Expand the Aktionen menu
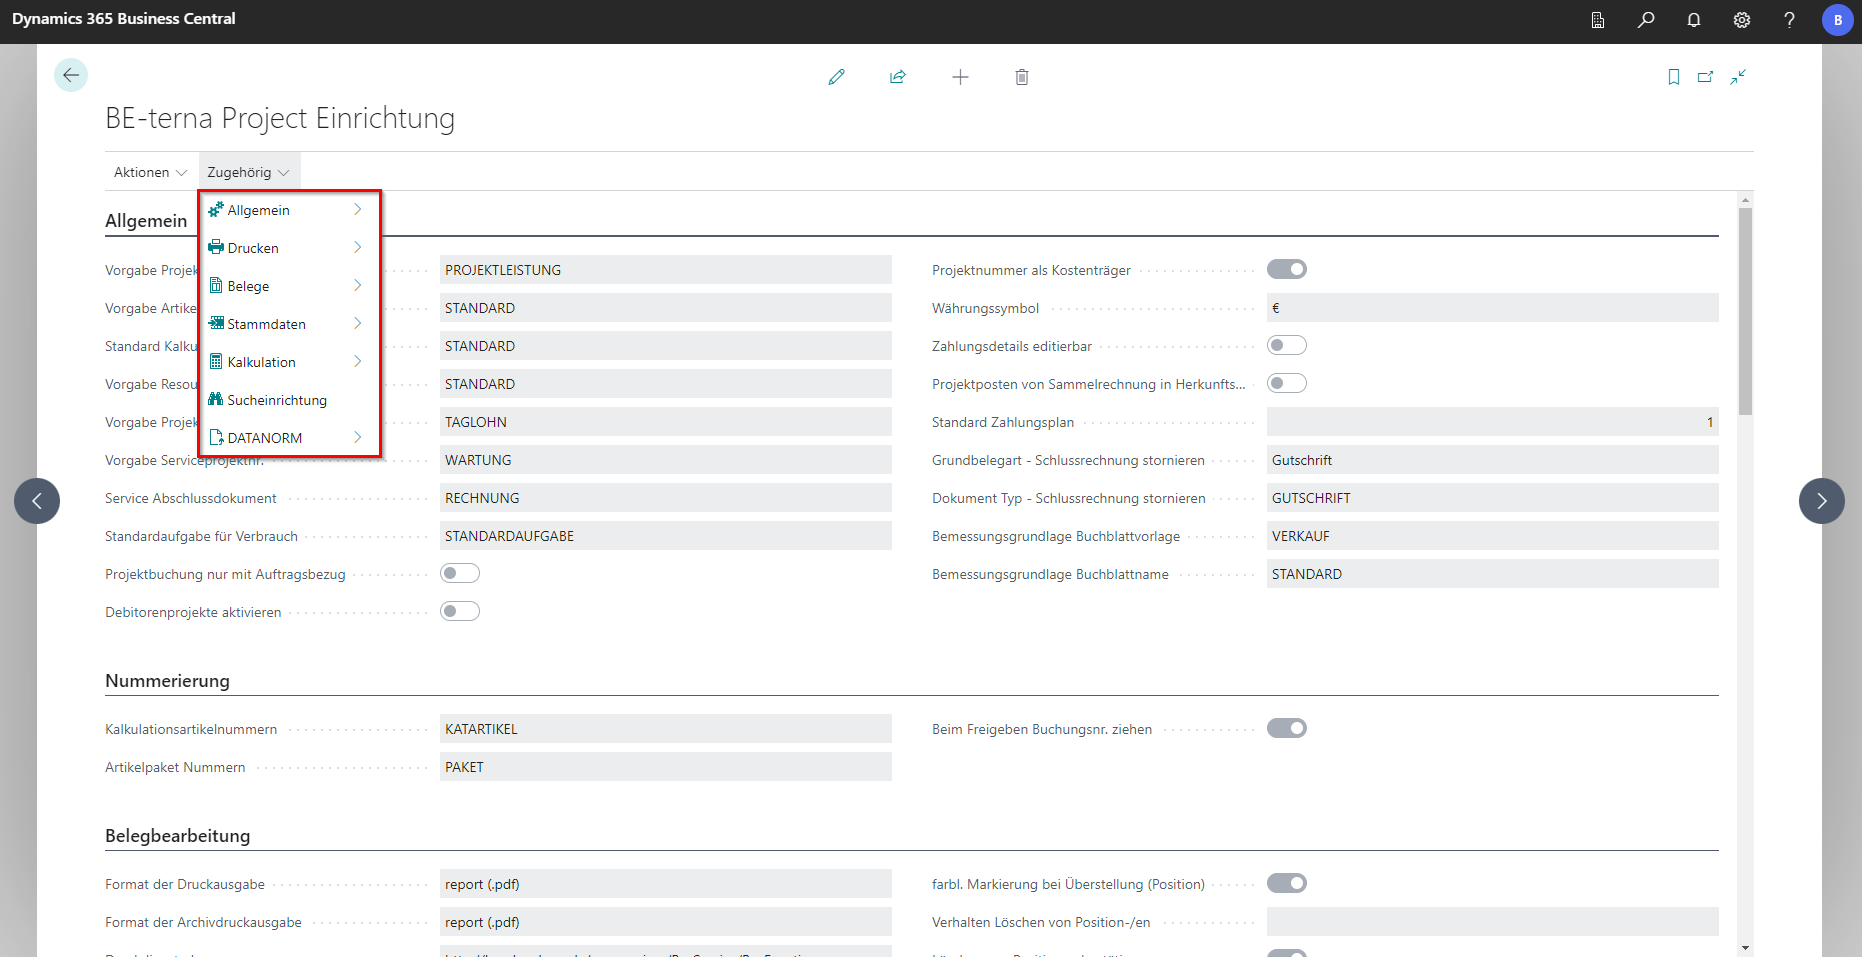This screenshot has width=1862, height=957. coord(150,172)
